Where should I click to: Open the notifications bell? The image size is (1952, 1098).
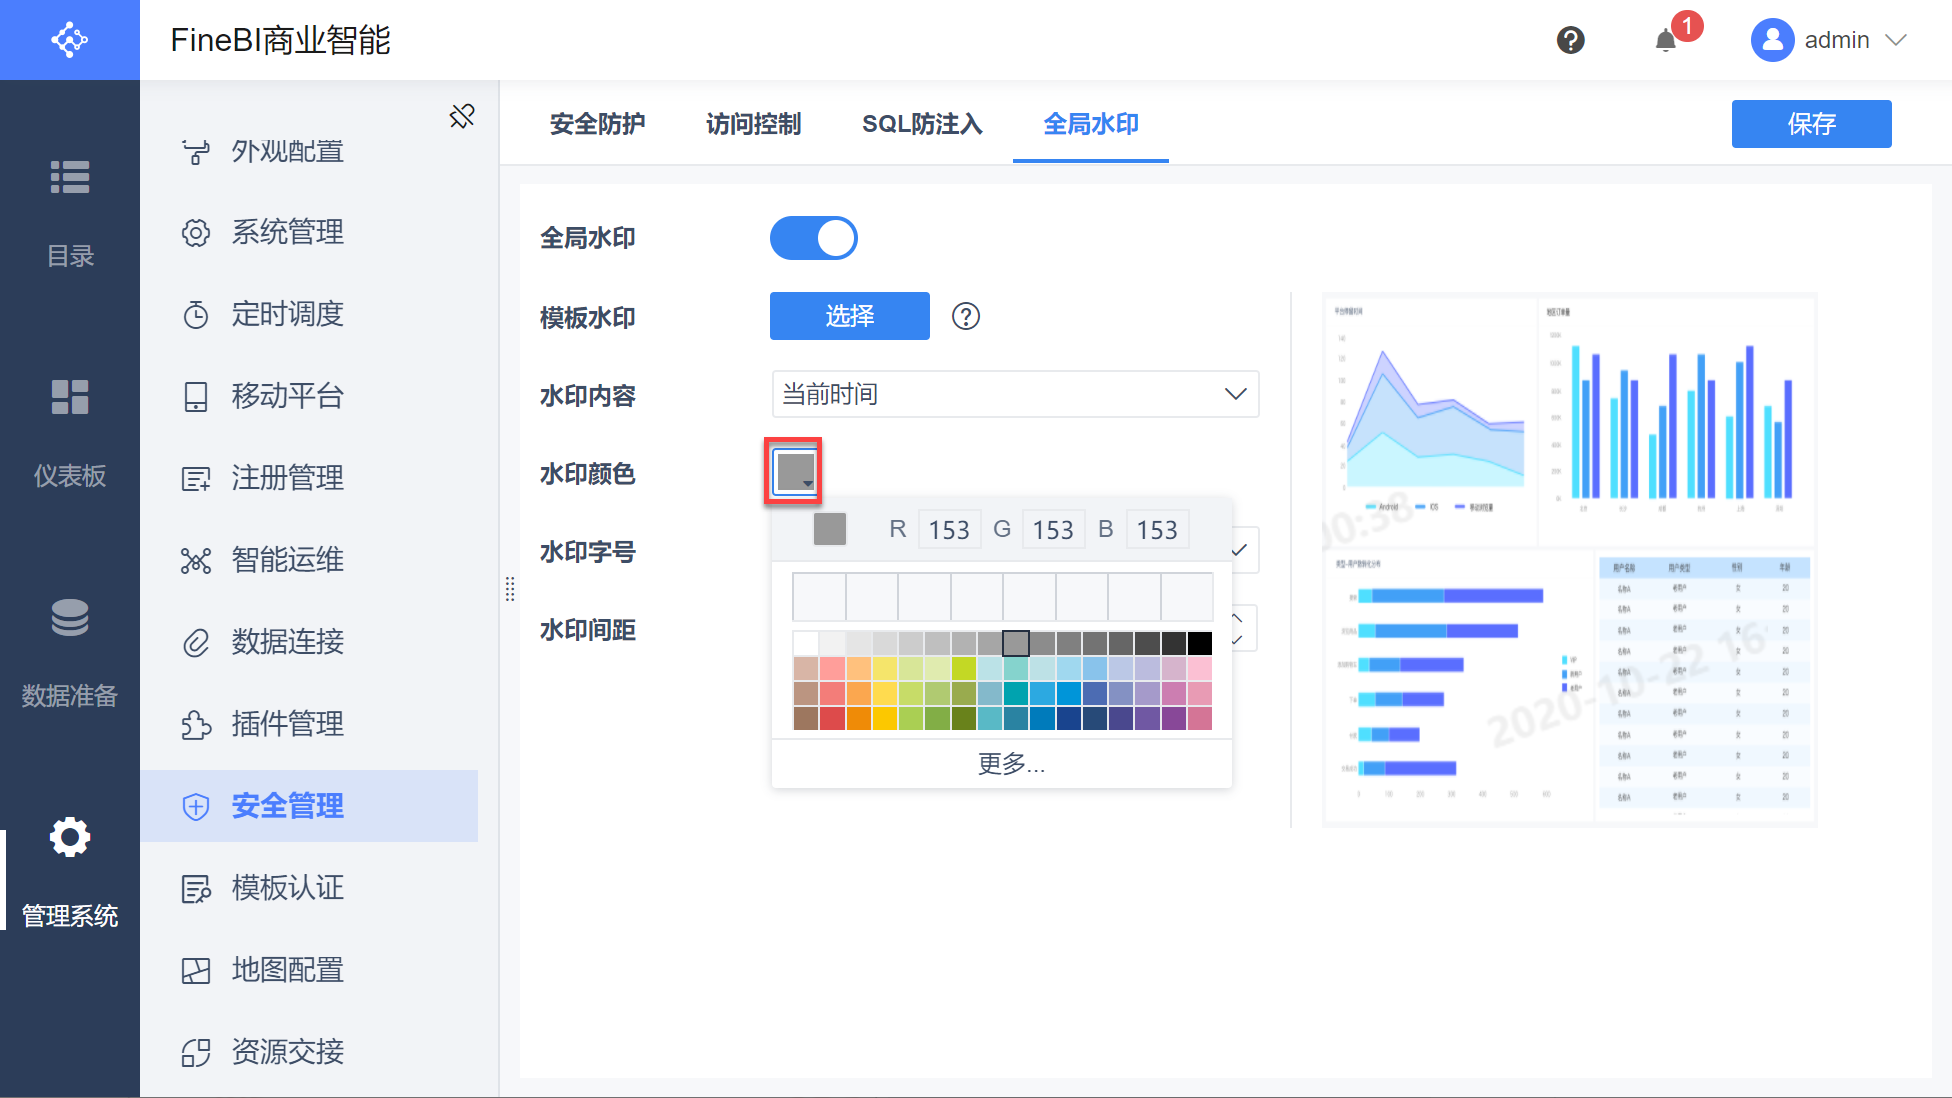click(x=1666, y=40)
